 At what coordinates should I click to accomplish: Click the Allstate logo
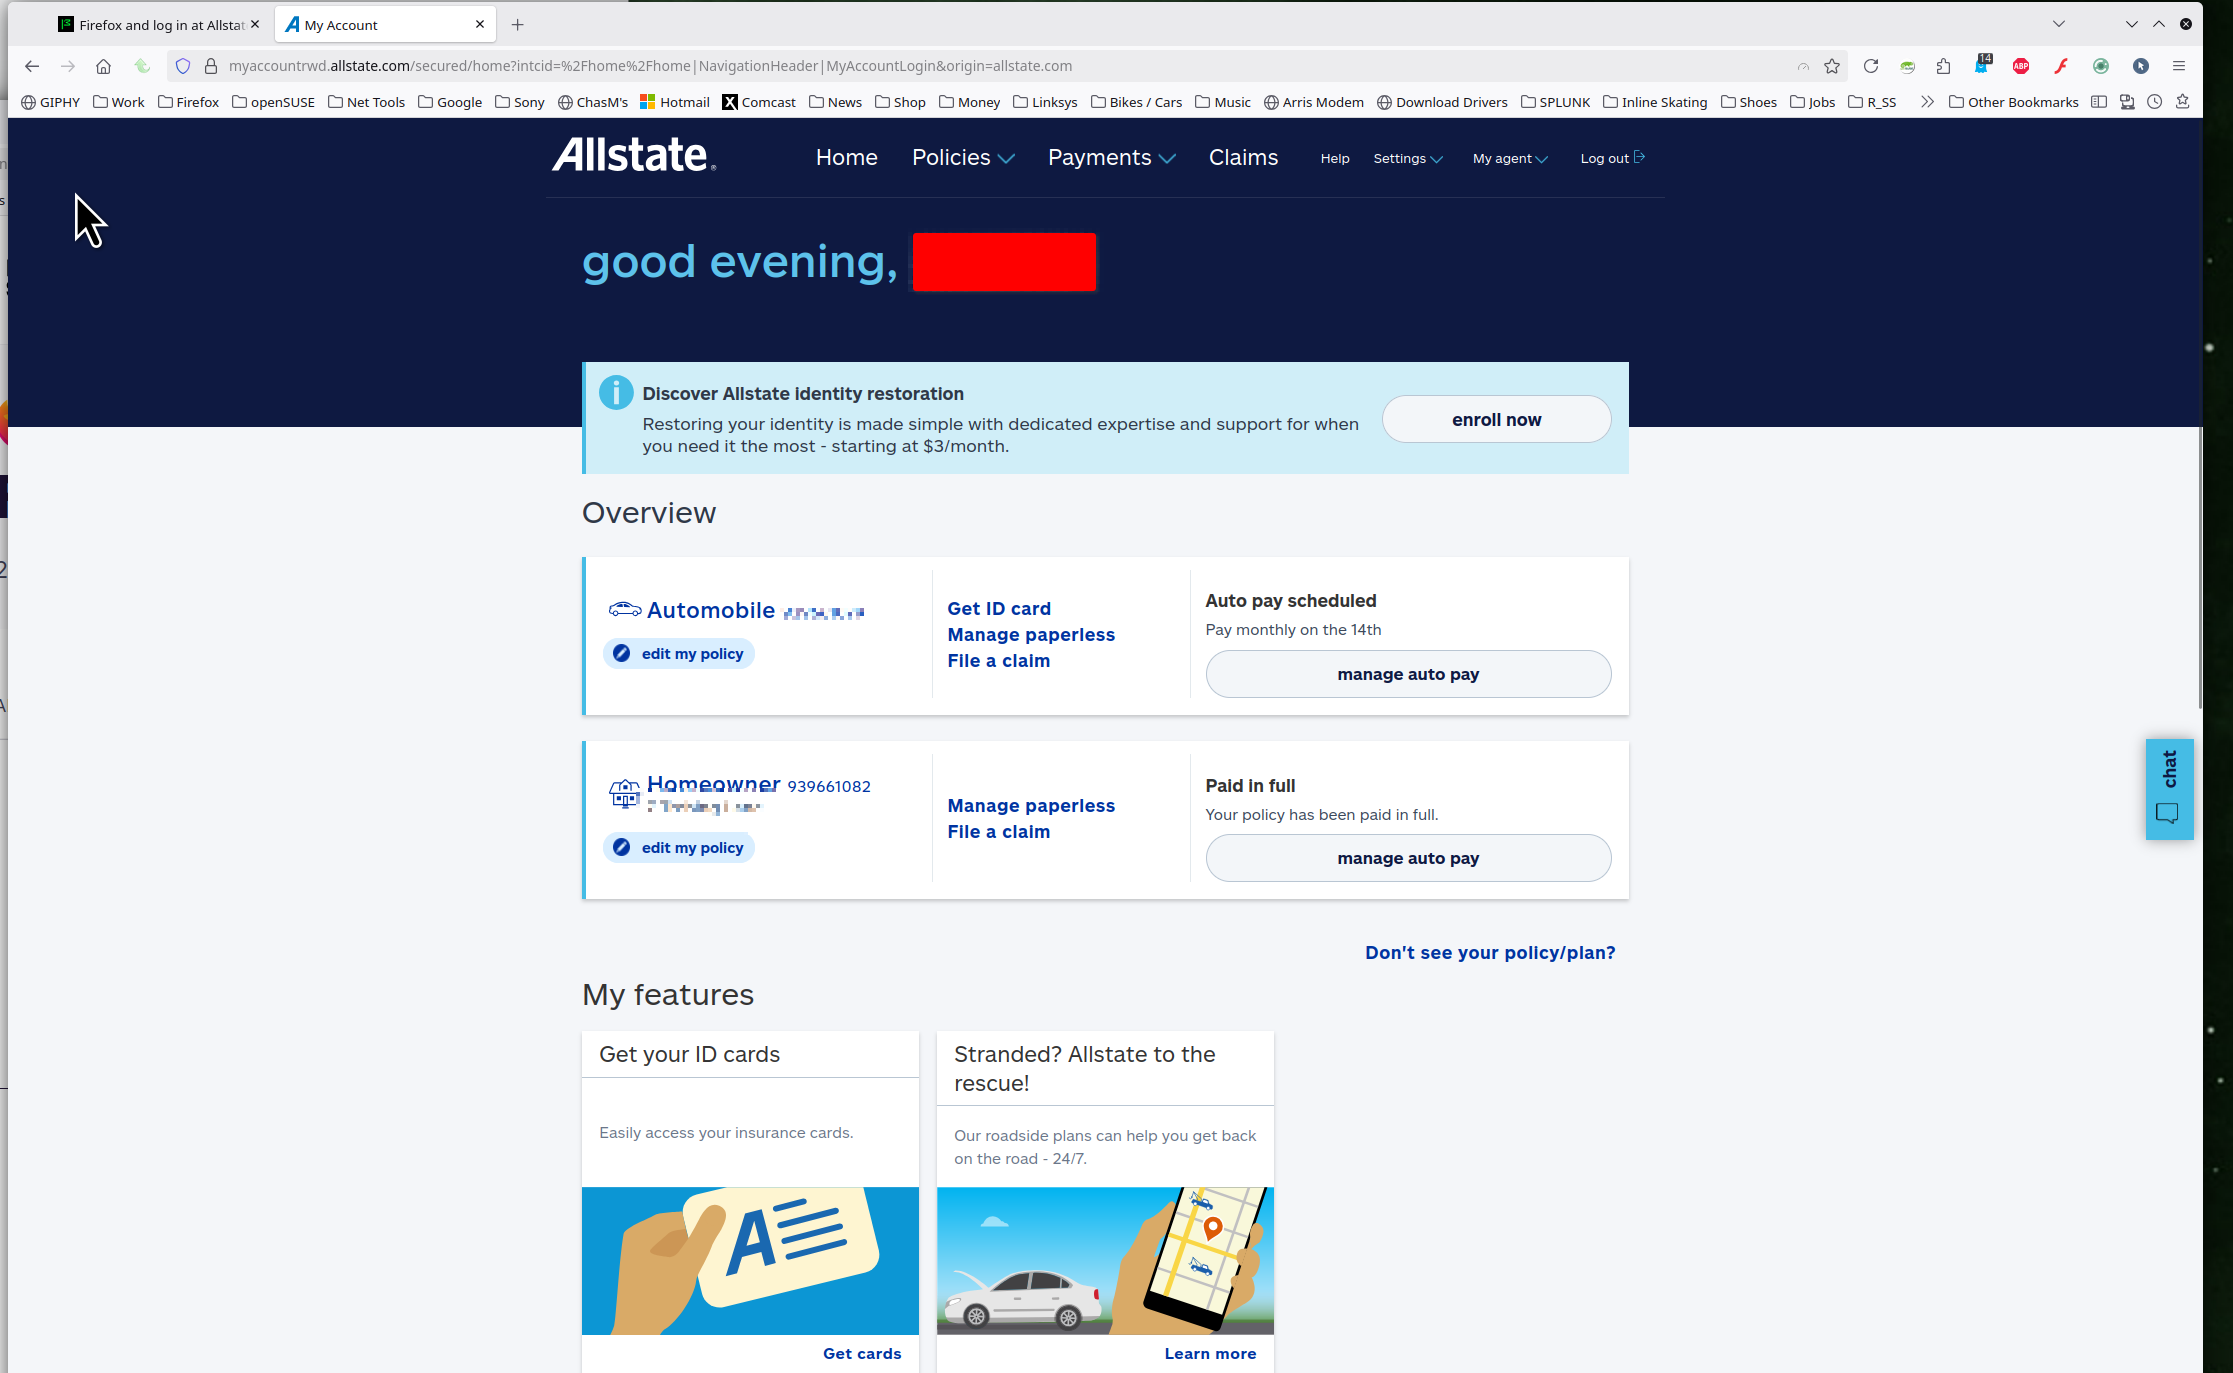click(633, 155)
